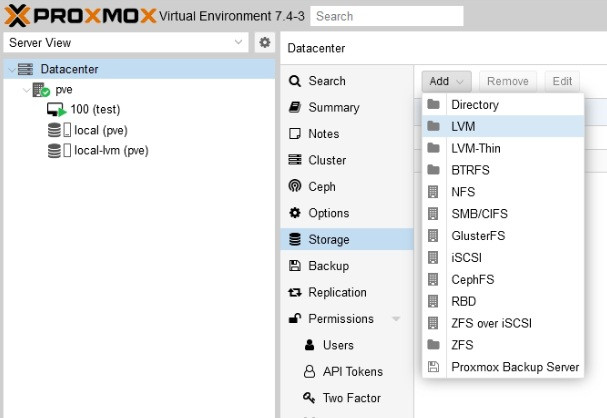This screenshot has width=607, height=418.
Task: Choose NFS from Add menu
Action: [x=503, y=192]
